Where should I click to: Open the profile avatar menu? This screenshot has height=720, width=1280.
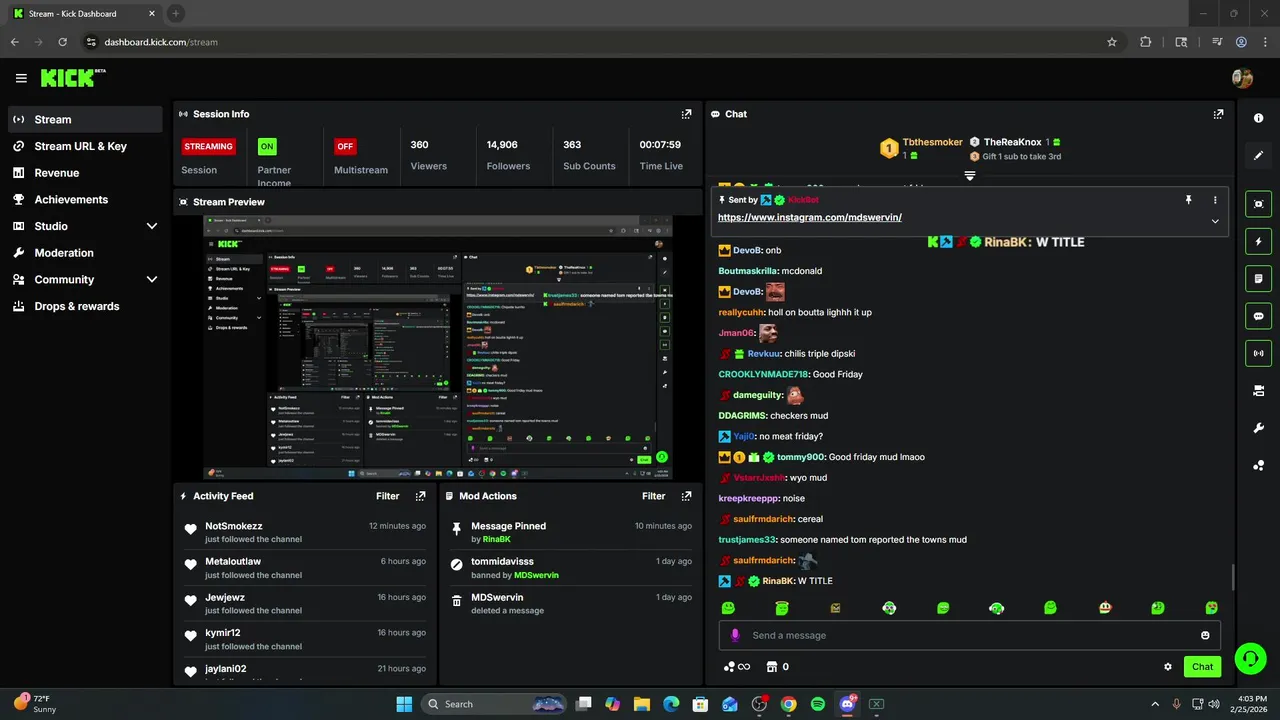pyautogui.click(x=1242, y=78)
